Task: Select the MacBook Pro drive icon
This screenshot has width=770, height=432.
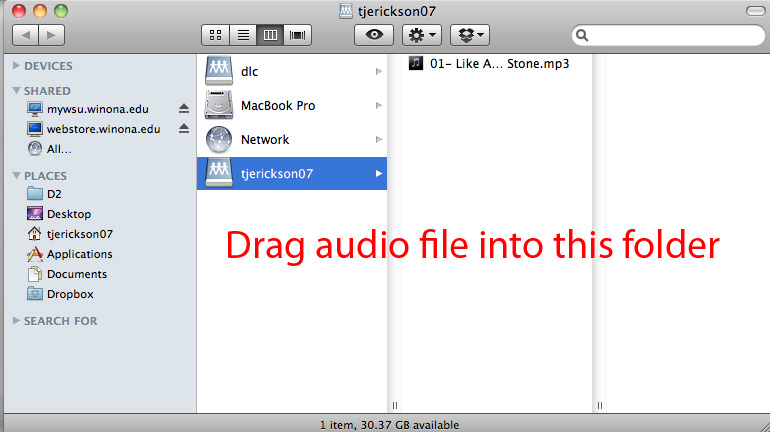Action: click(219, 106)
